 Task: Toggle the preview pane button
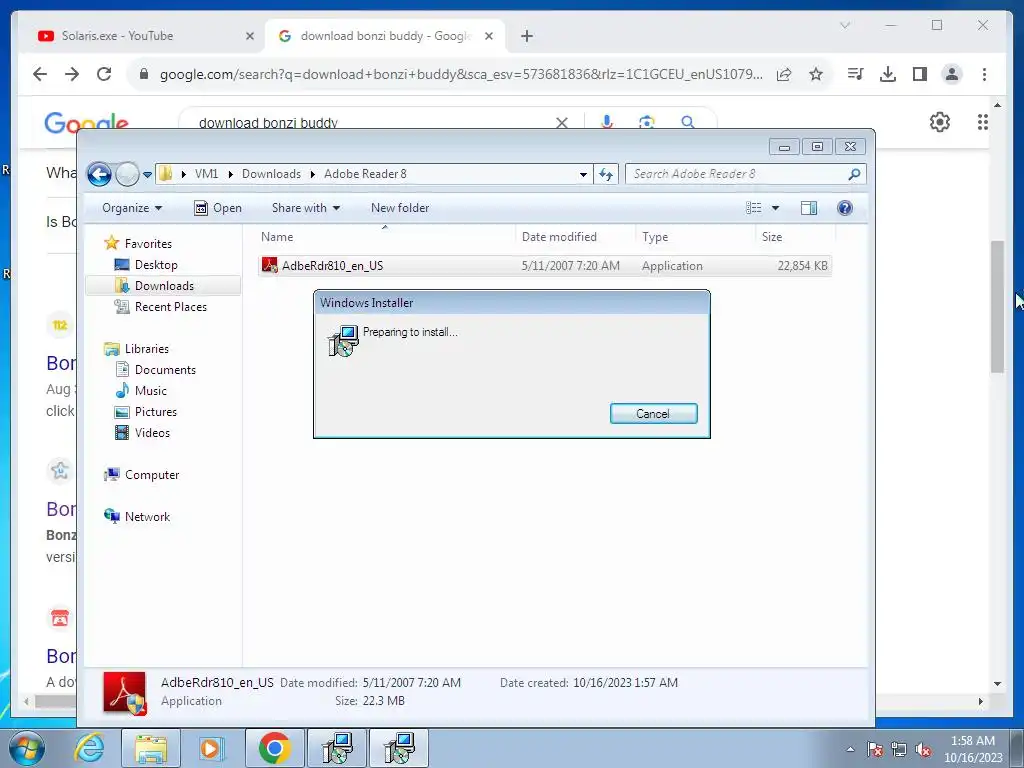(808, 208)
